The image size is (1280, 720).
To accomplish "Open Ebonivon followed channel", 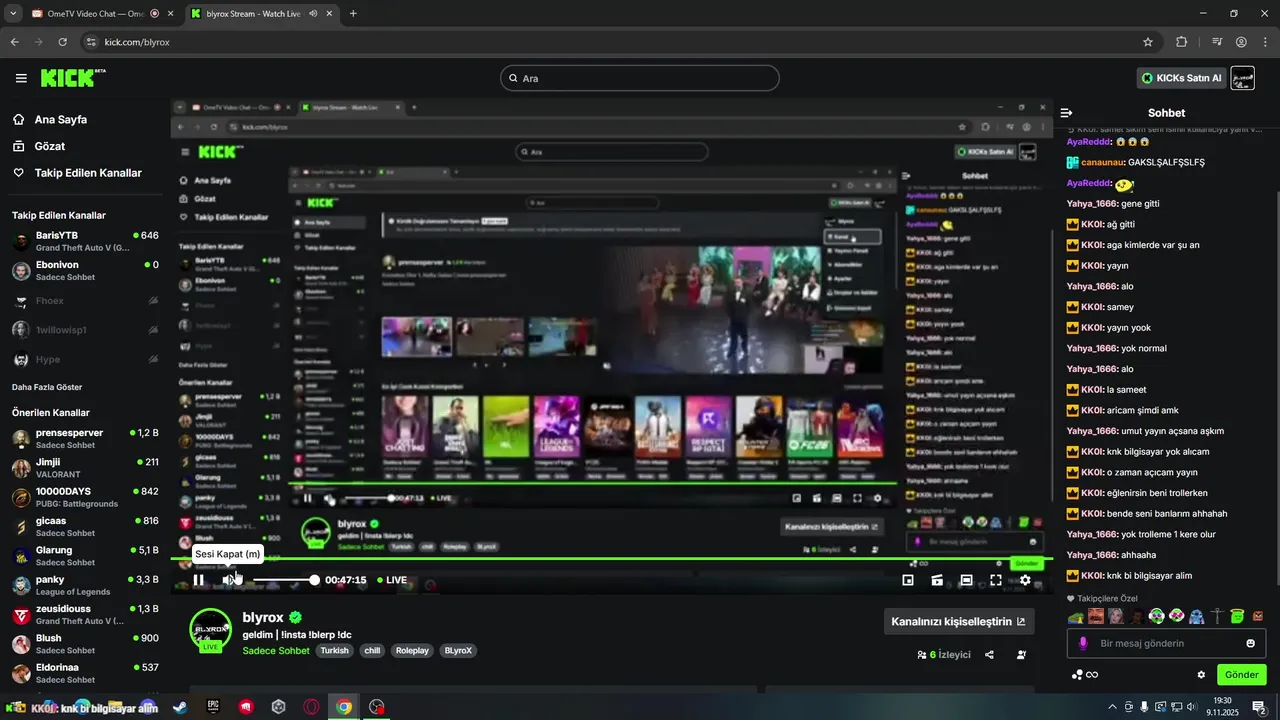I will (x=85, y=270).
